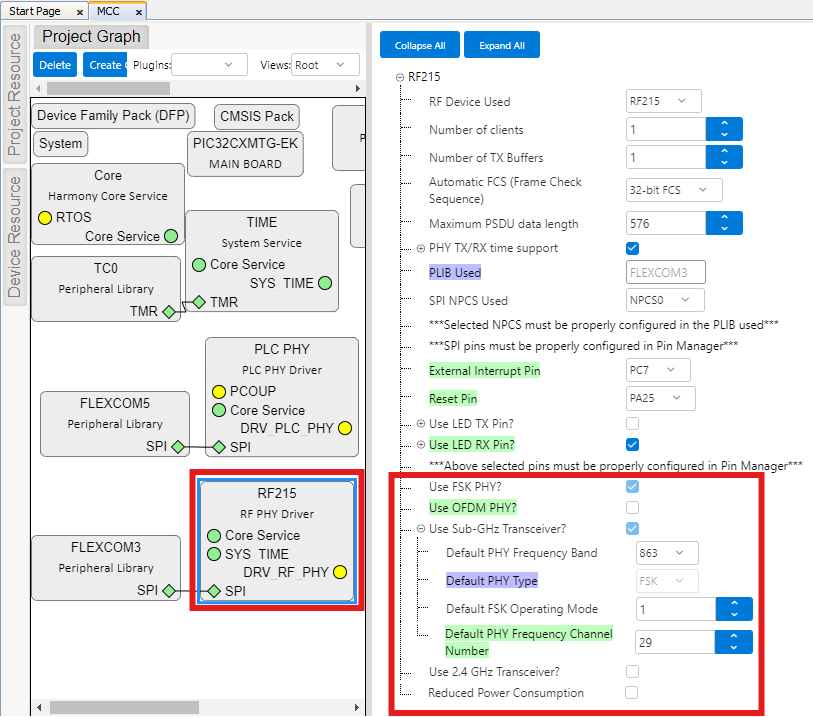Click yellow DRV_RF_PHY capability circle
Screen dimensions: 813x717
coord(340,572)
